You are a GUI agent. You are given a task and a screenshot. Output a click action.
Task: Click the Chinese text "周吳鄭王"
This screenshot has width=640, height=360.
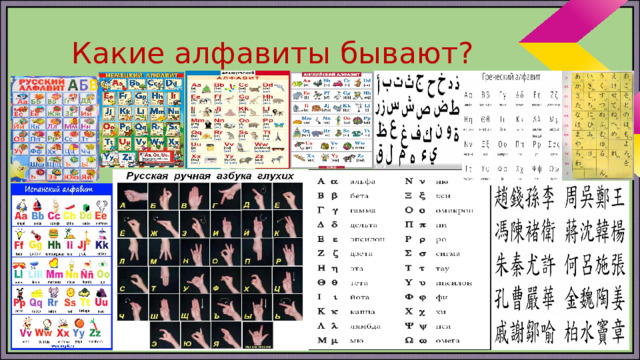(596, 198)
